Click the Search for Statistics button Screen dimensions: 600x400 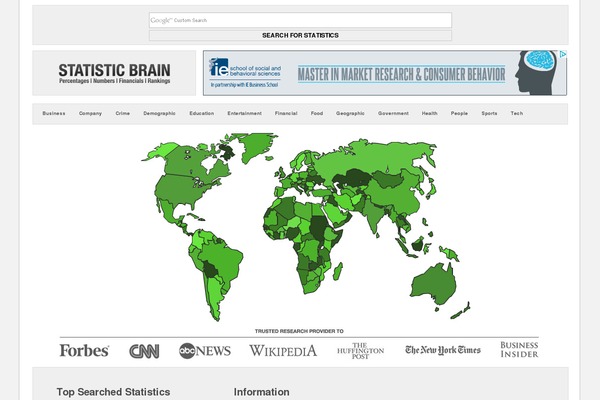(x=300, y=35)
